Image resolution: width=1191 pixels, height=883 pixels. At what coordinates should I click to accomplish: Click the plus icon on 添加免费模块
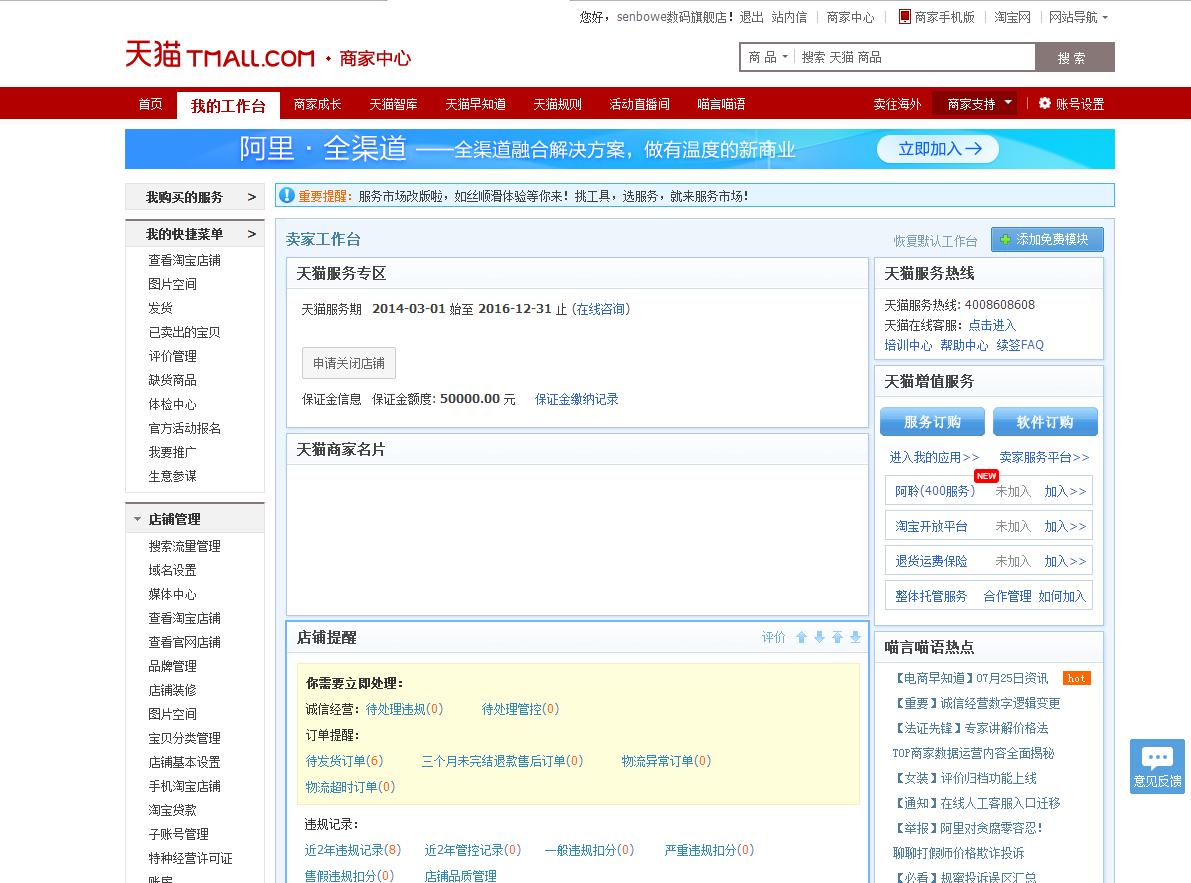click(1005, 240)
